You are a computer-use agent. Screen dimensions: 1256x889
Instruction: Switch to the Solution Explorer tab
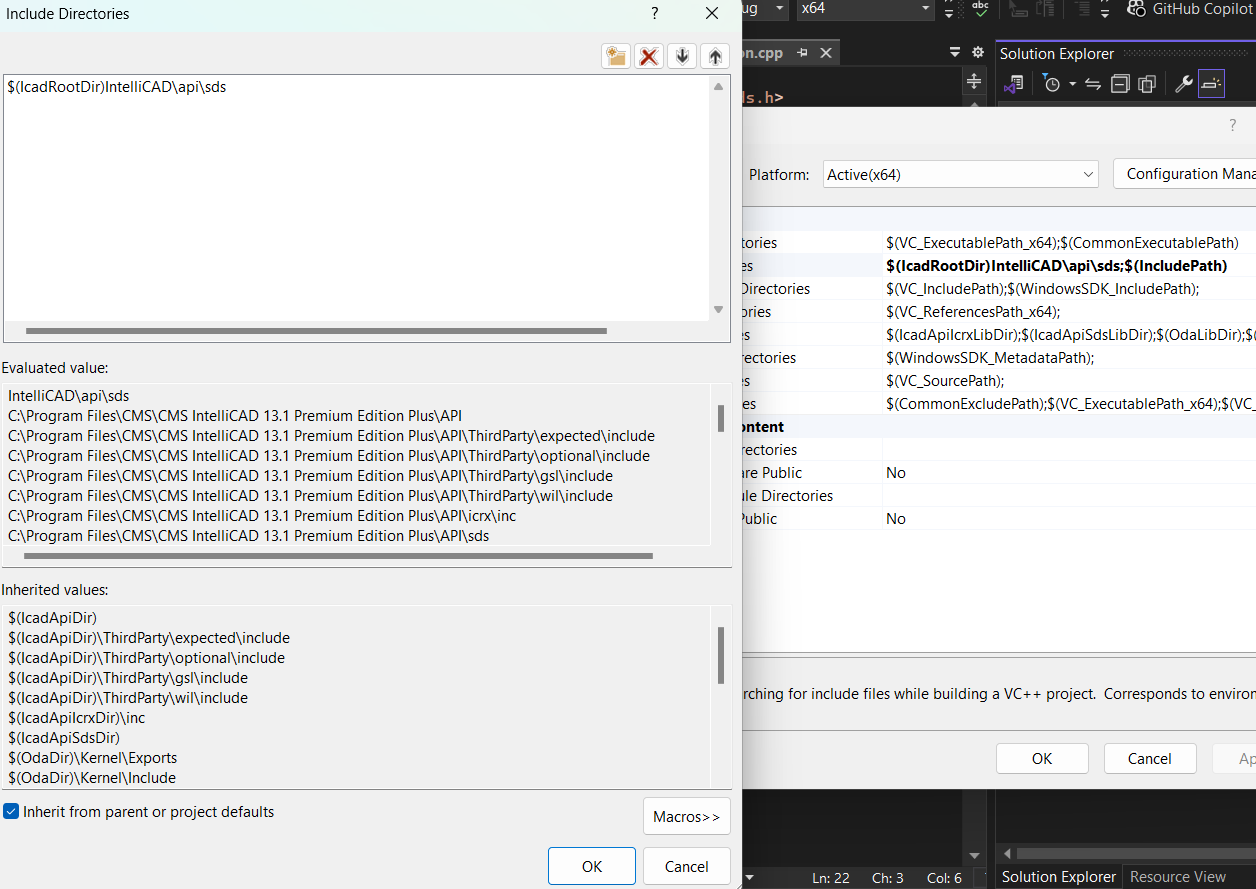1059,877
